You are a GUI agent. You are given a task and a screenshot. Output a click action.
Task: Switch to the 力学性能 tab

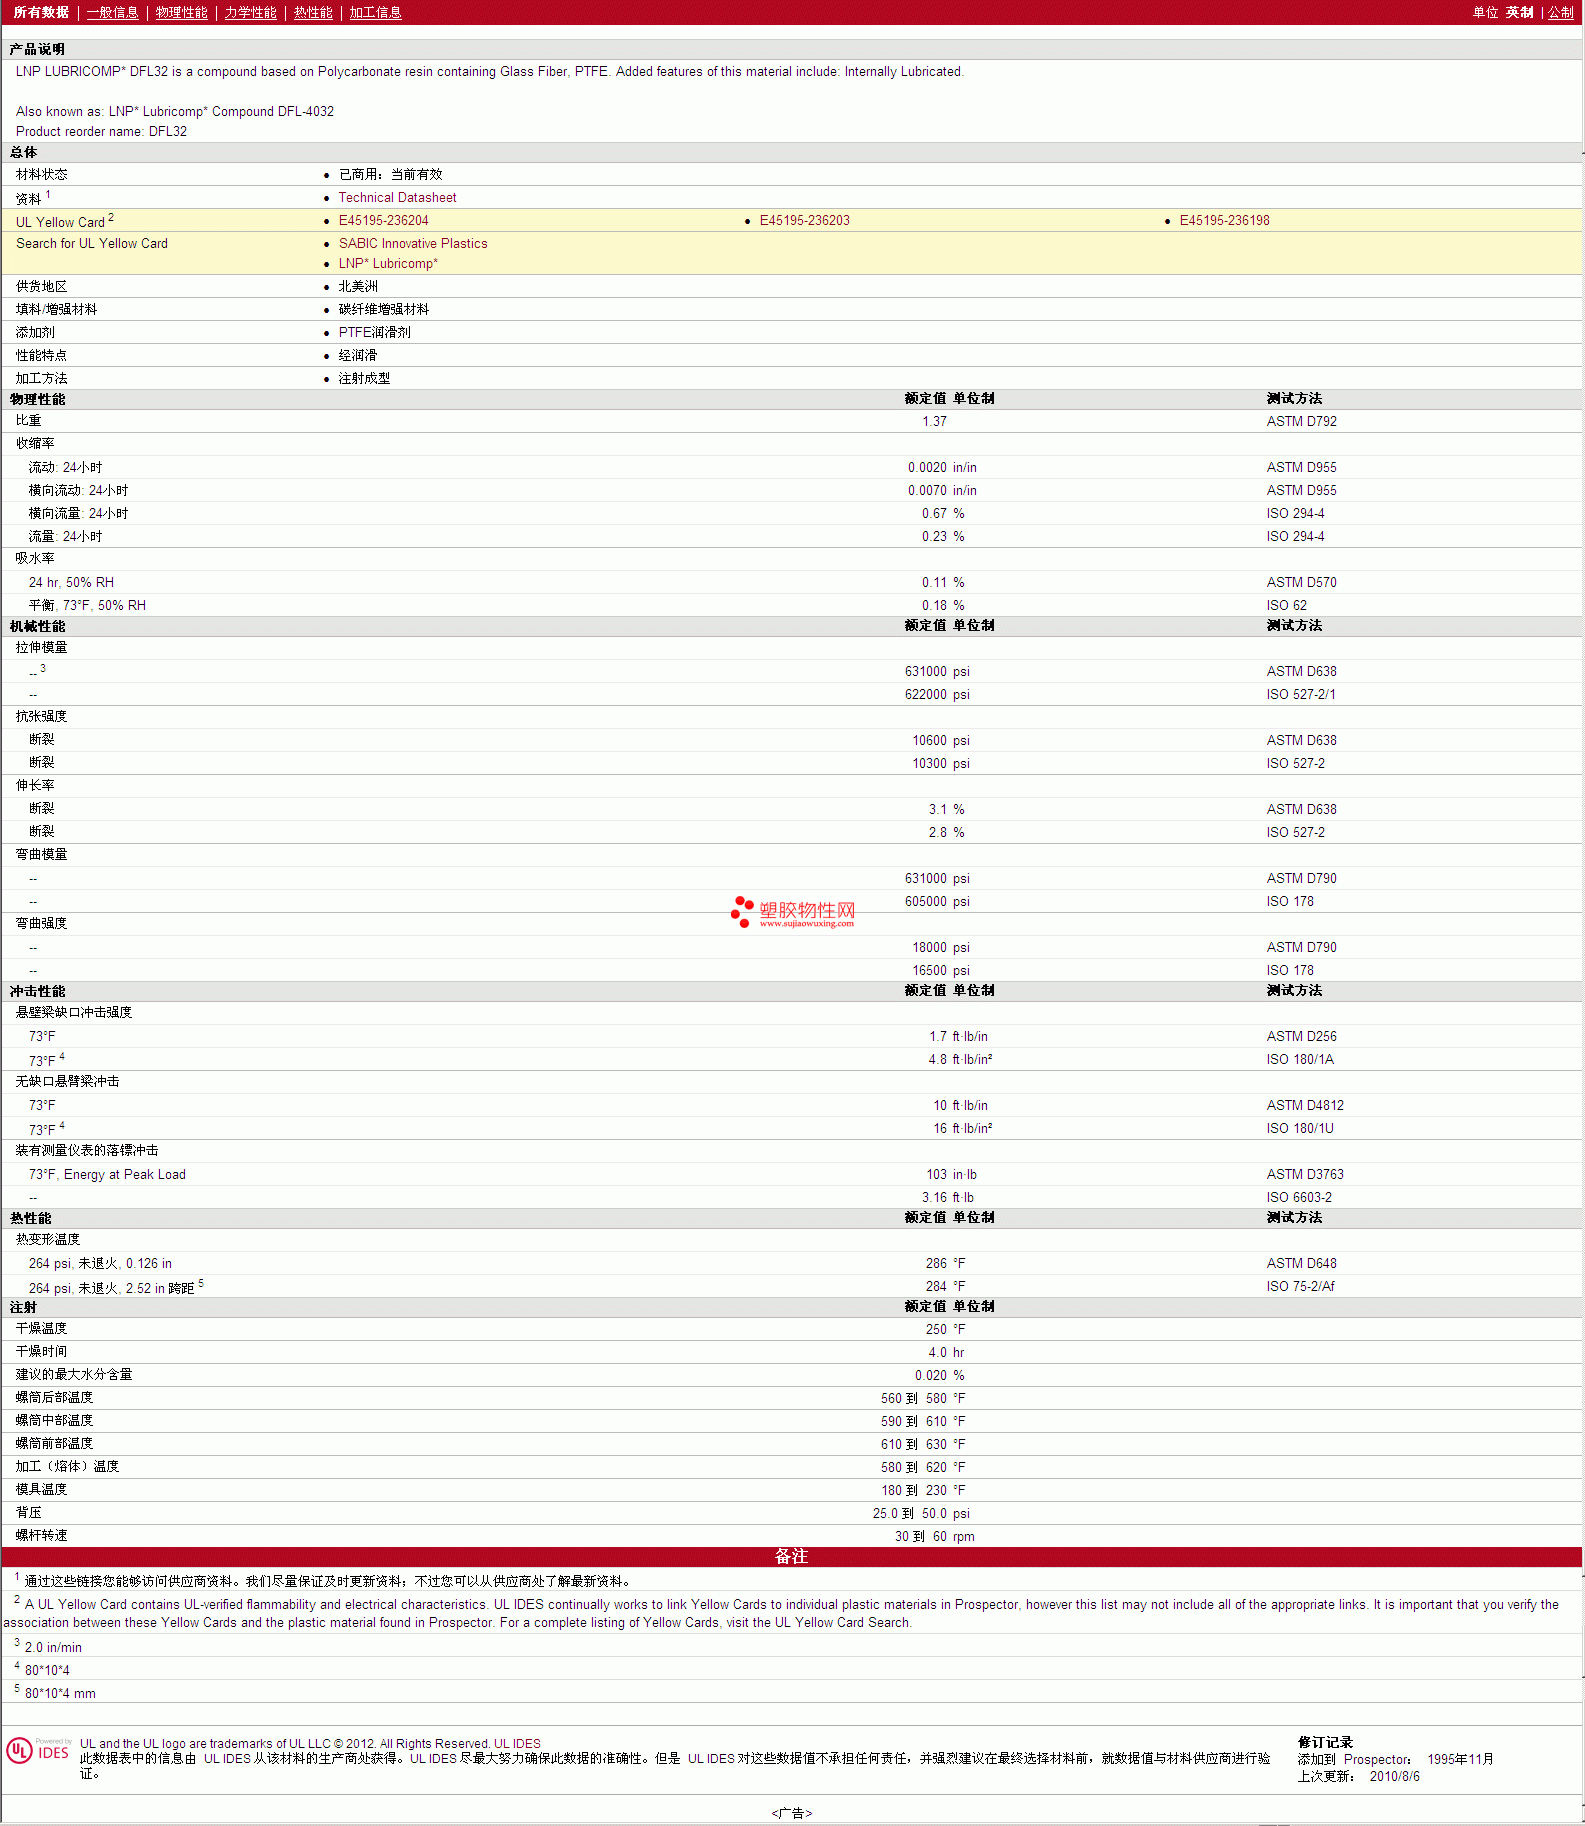pyautogui.click(x=250, y=12)
